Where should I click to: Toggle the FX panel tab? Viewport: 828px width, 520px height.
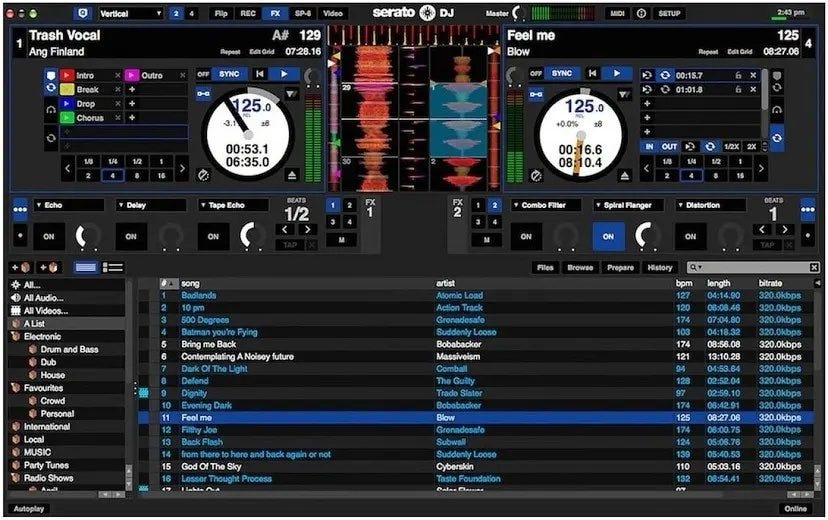275,13
